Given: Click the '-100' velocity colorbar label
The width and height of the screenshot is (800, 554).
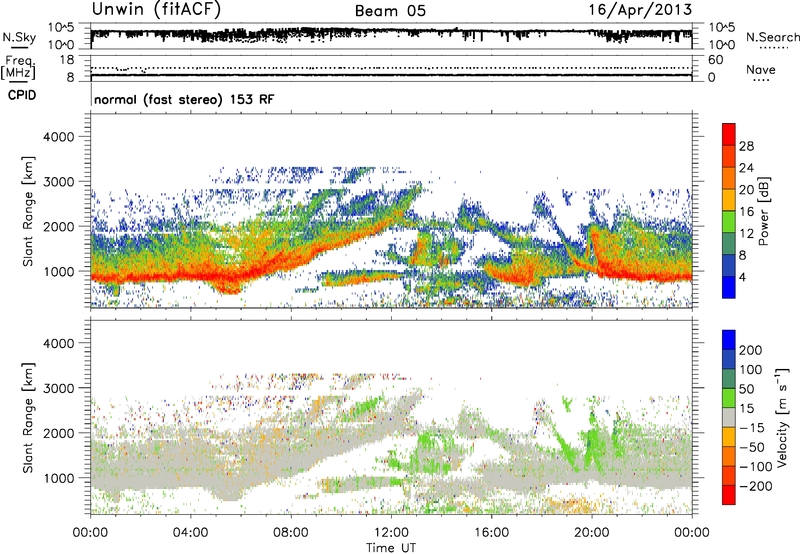Looking at the screenshot, I should click(755, 467).
